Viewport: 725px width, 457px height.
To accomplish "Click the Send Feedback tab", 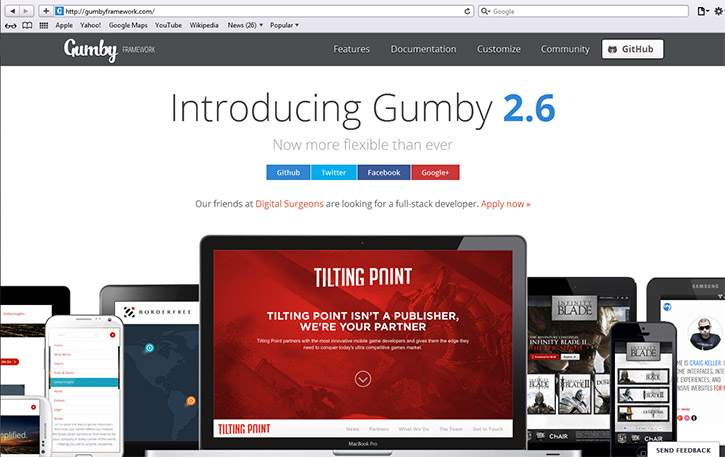I will 683,450.
